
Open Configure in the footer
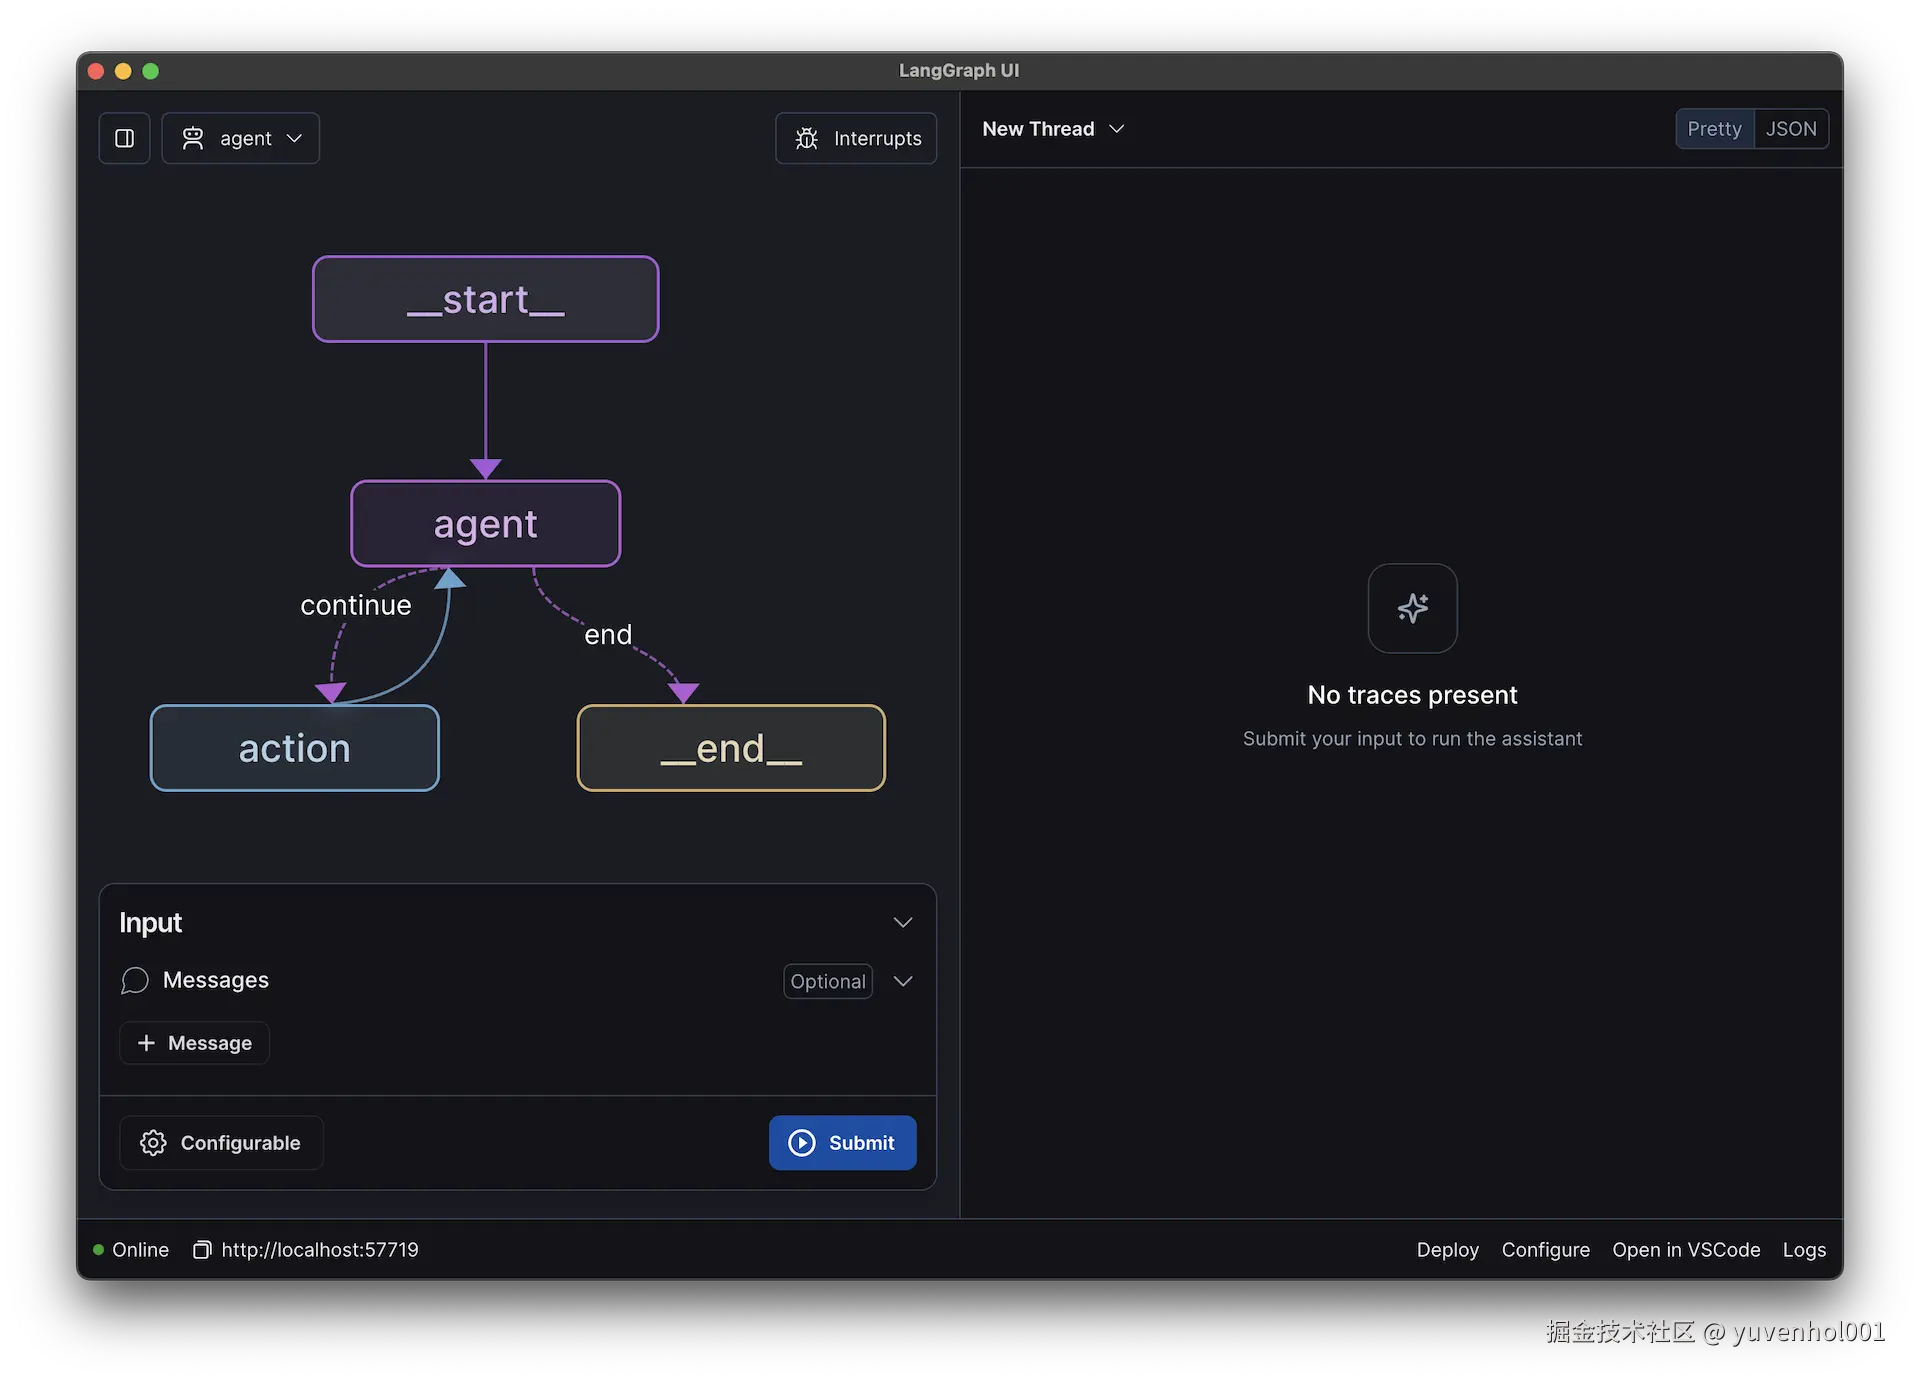pos(1545,1249)
